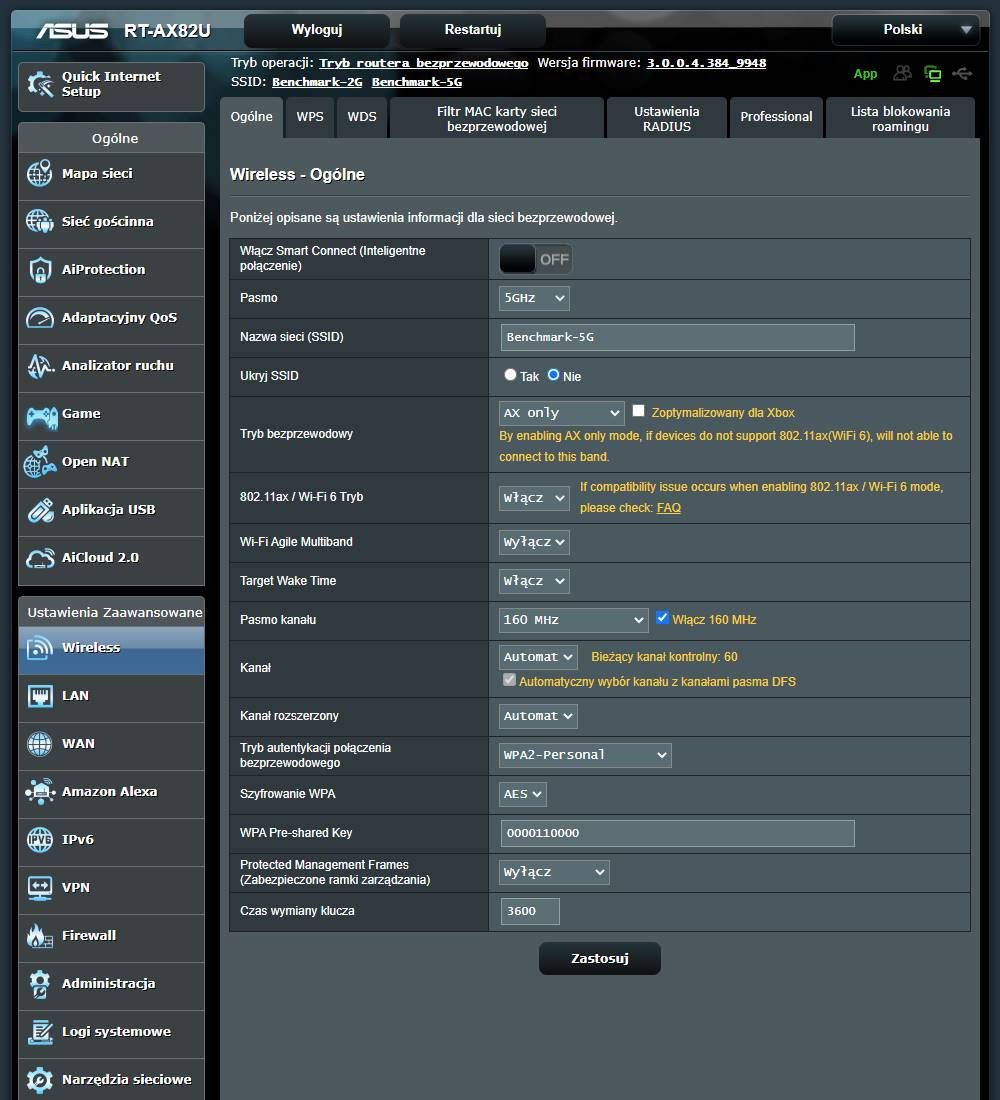Toggle DFS automatic channel selection checkbox

(509, 680)
